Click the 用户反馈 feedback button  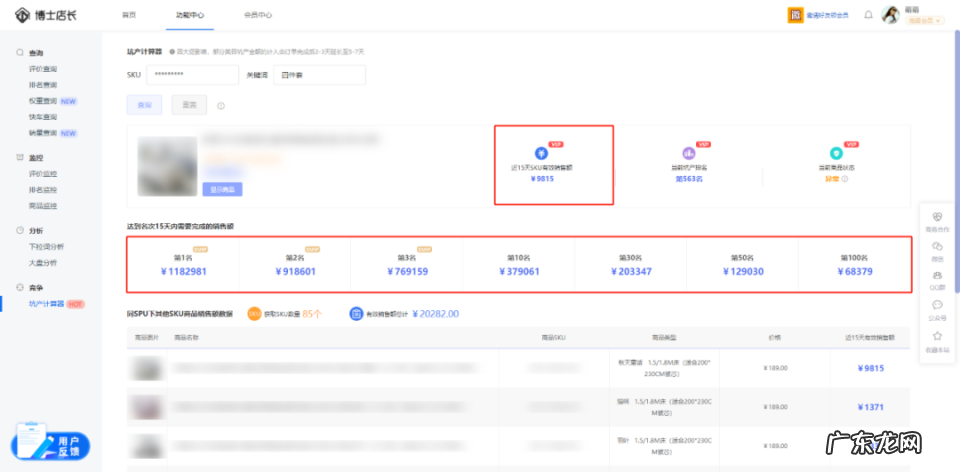(x=50, y=441)
